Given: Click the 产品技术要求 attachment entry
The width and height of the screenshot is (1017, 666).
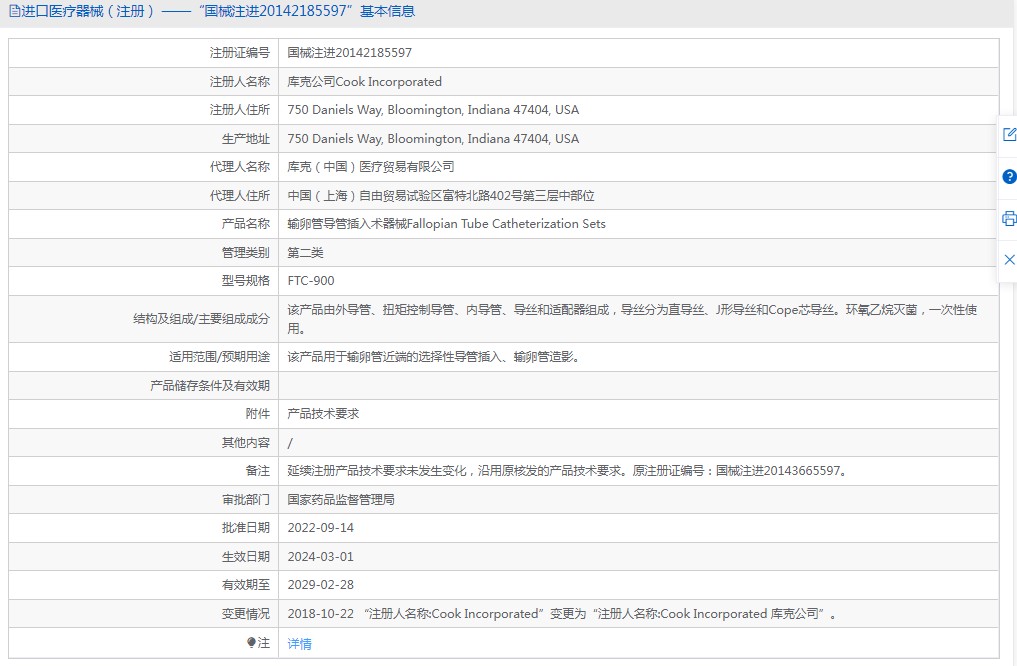Looking at the screenshot, I should [x=323, y=414].
